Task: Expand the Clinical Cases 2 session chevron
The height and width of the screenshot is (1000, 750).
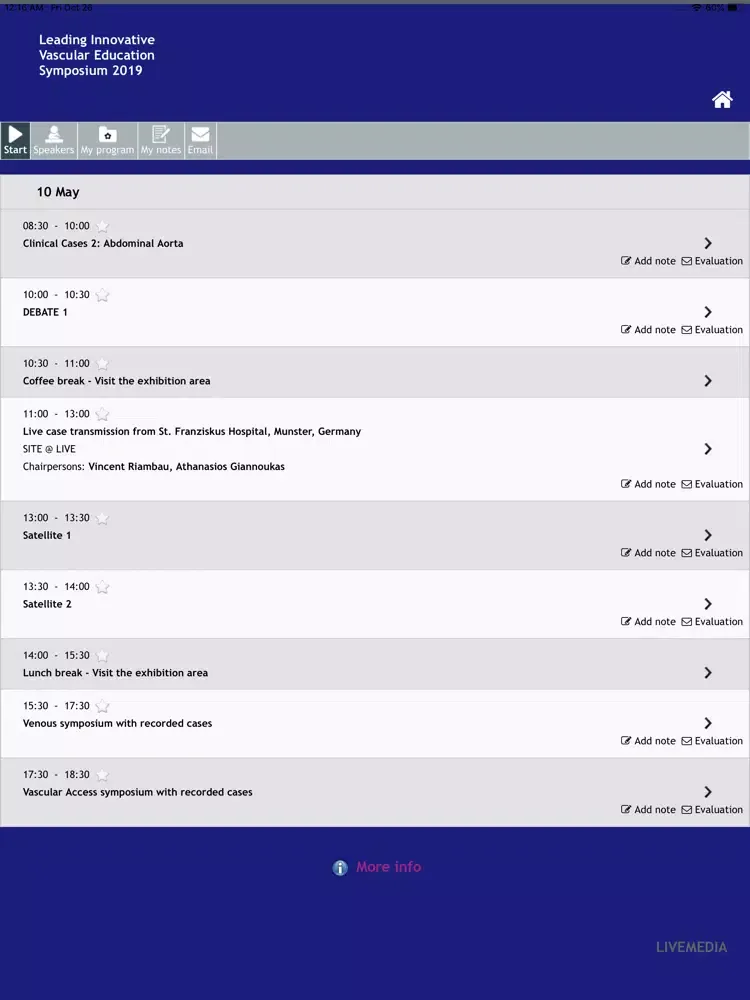Action: click(x=708, y=243)
